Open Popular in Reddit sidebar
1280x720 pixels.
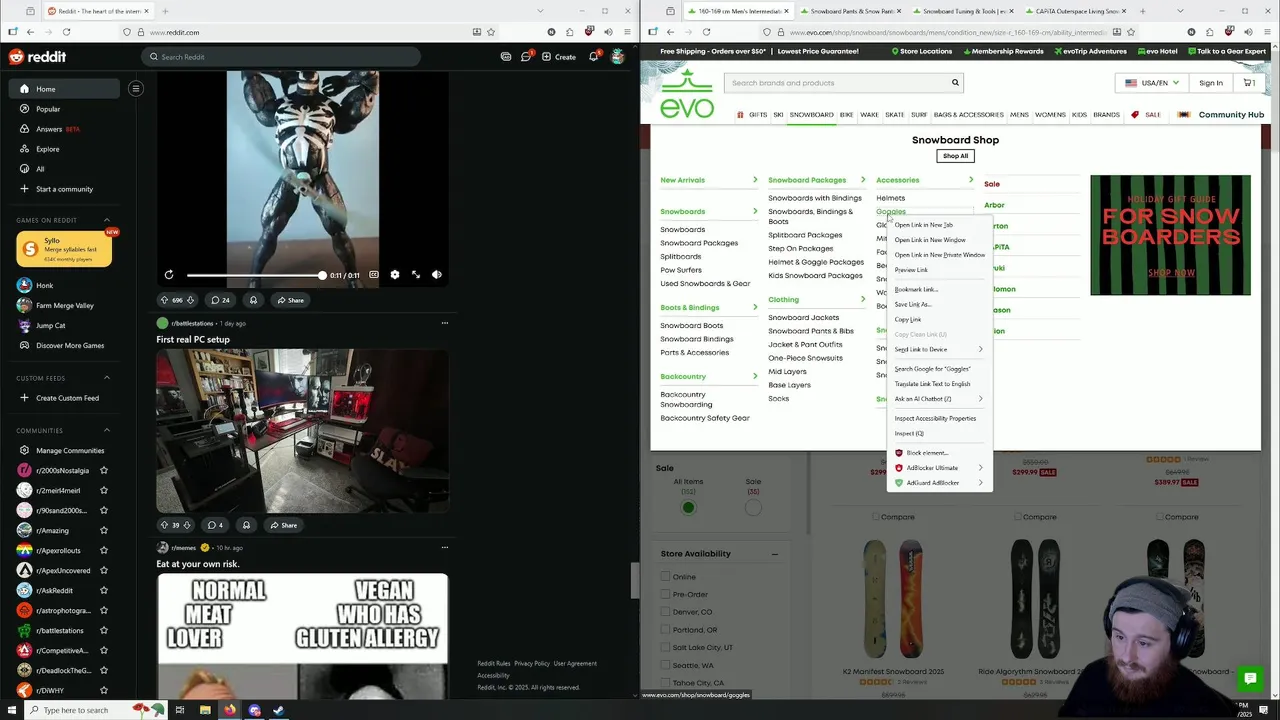click(x=48, y=109)
